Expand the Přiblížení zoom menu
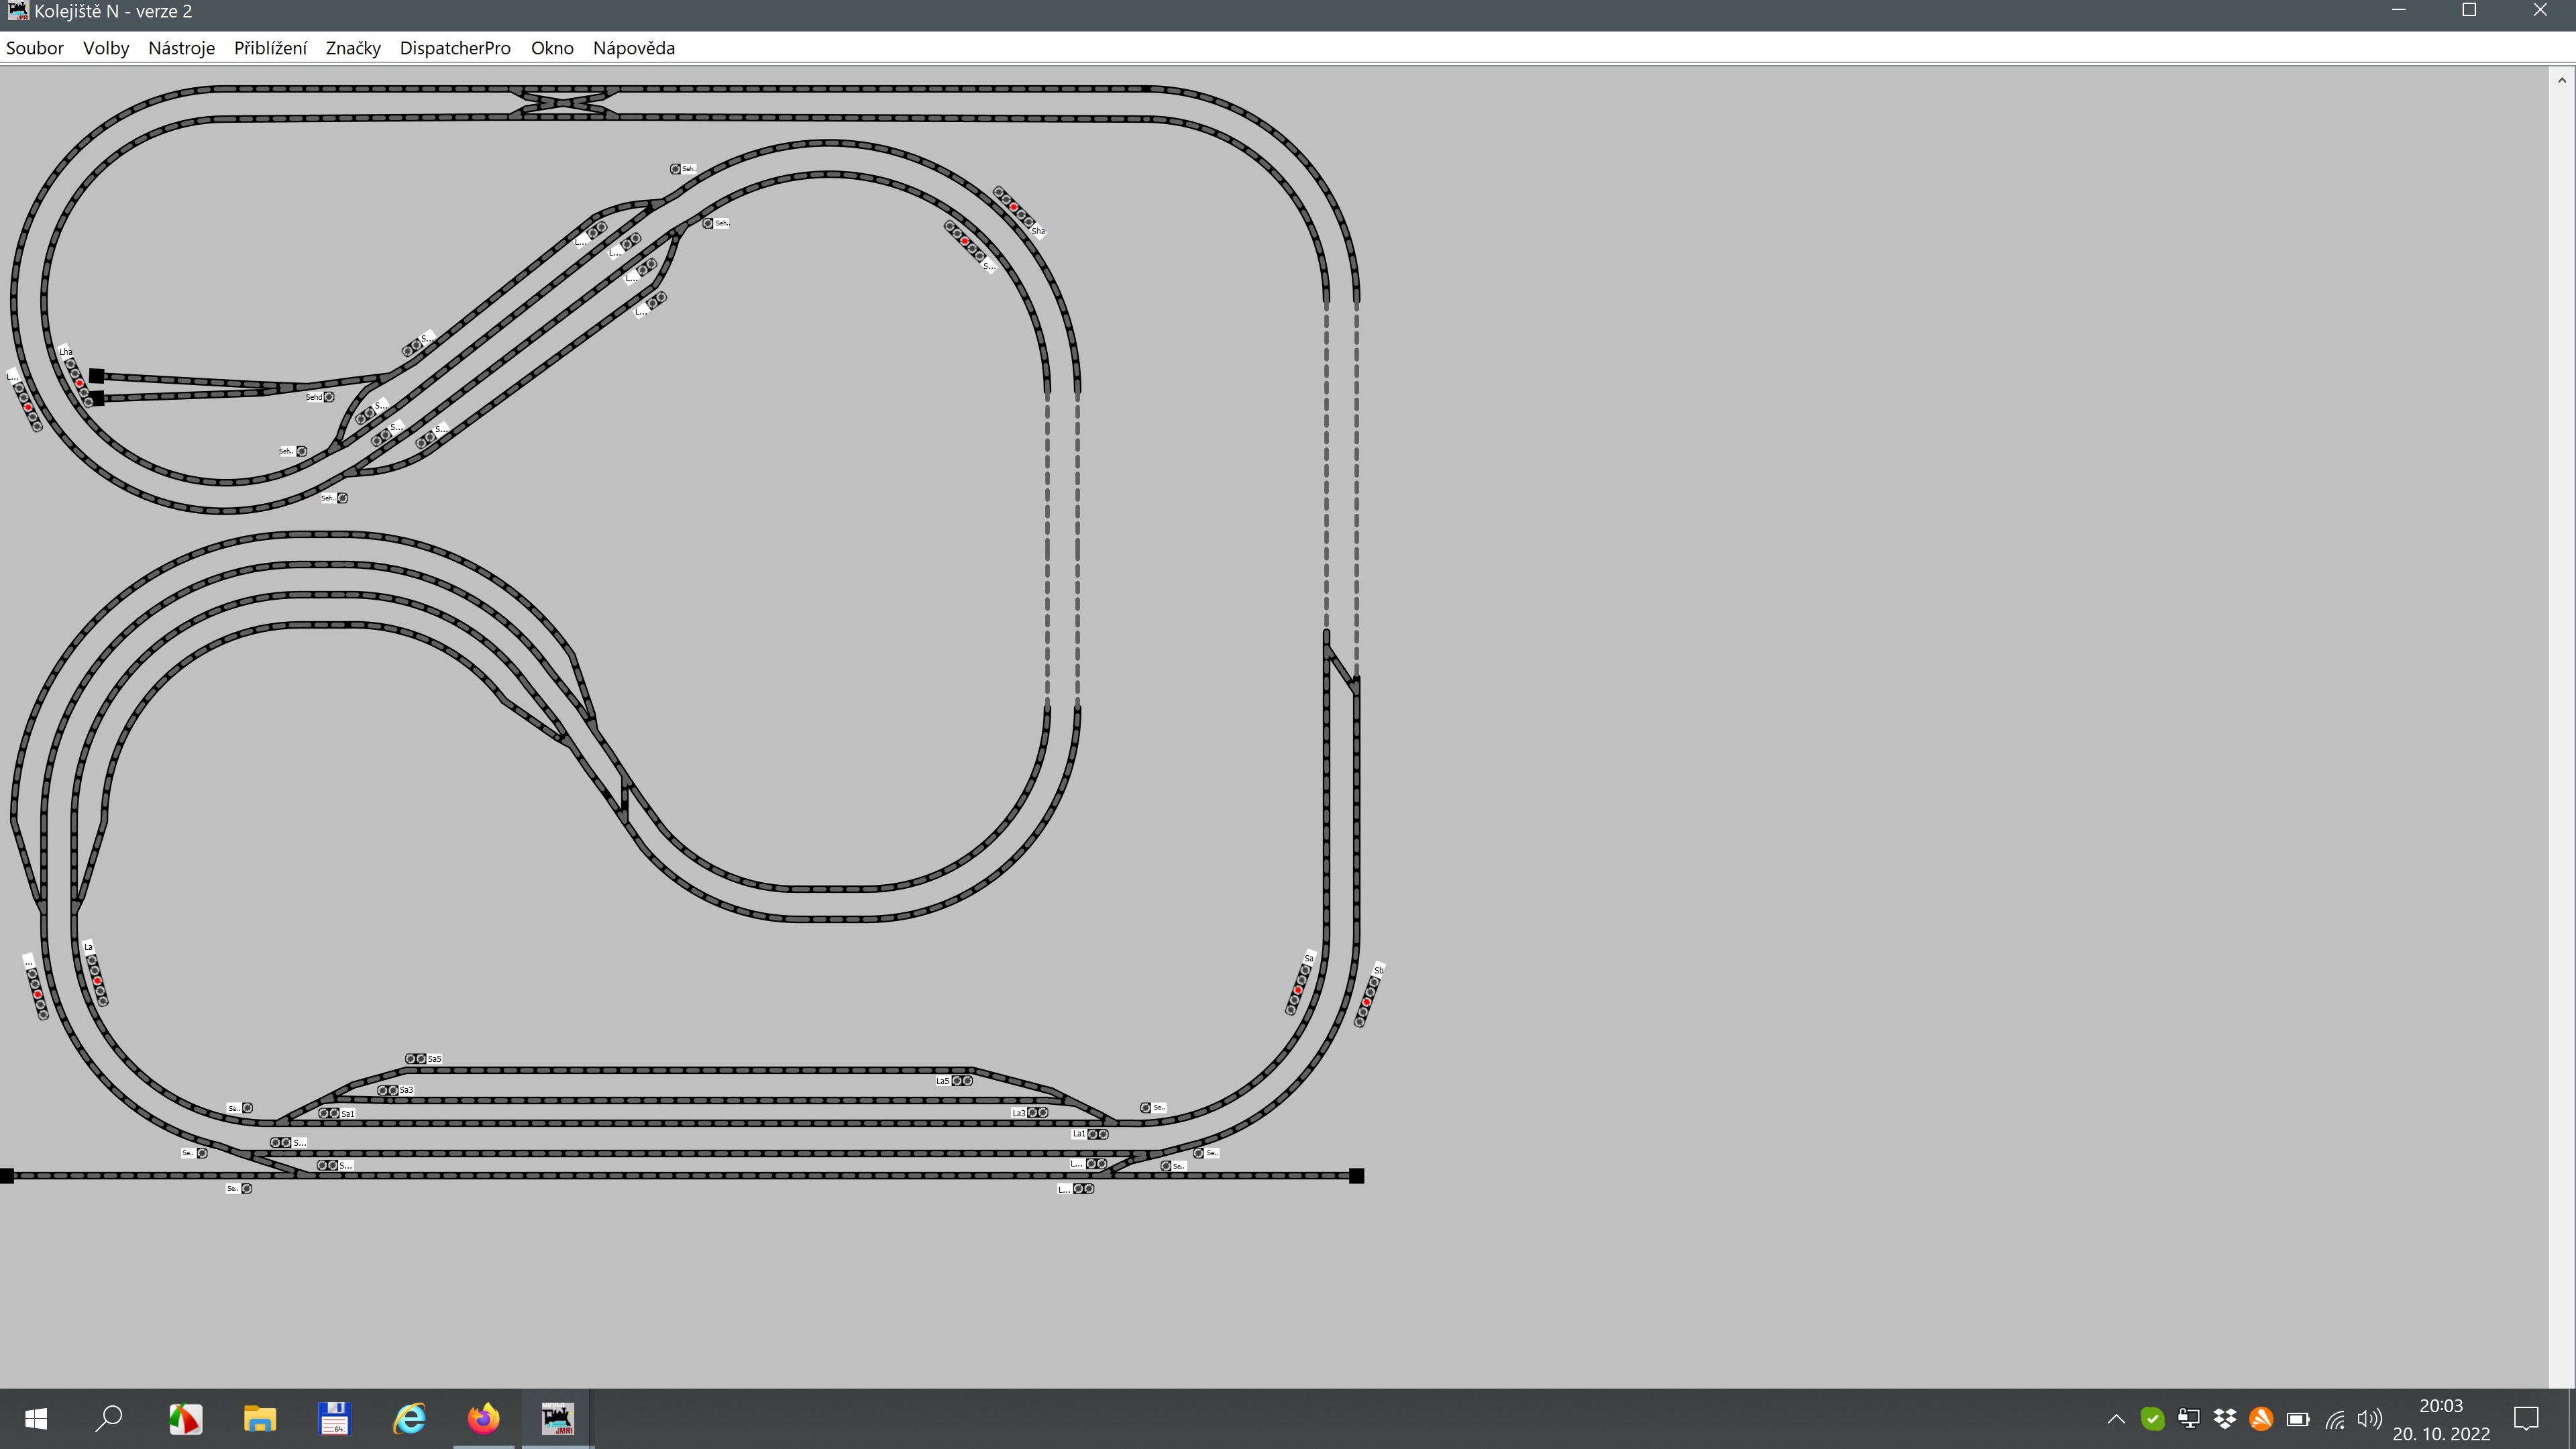The image size is (2576, 1449). pyautogui.click(x=270, y=48)
